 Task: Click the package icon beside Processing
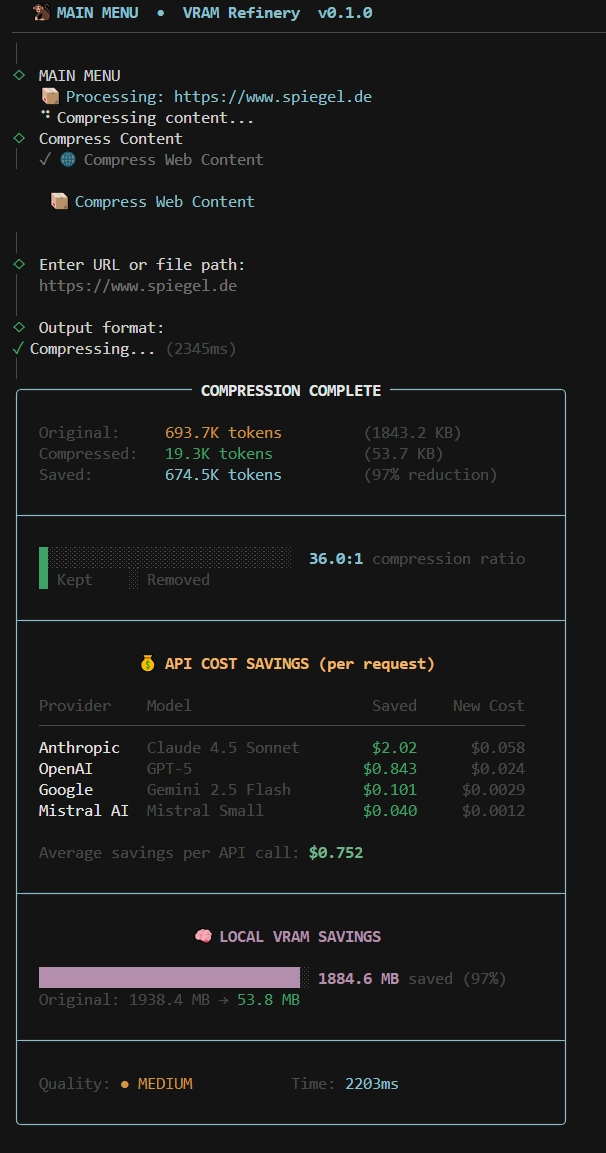(50, 96)
